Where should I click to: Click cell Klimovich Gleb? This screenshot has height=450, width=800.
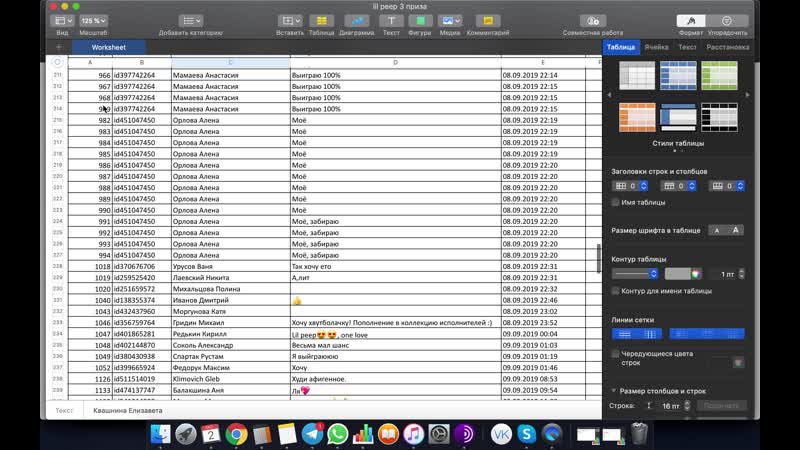point(231,379)
